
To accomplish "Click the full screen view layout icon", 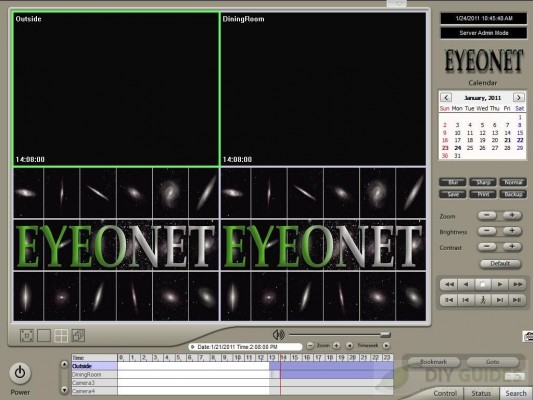I will (x=27, y=336).
